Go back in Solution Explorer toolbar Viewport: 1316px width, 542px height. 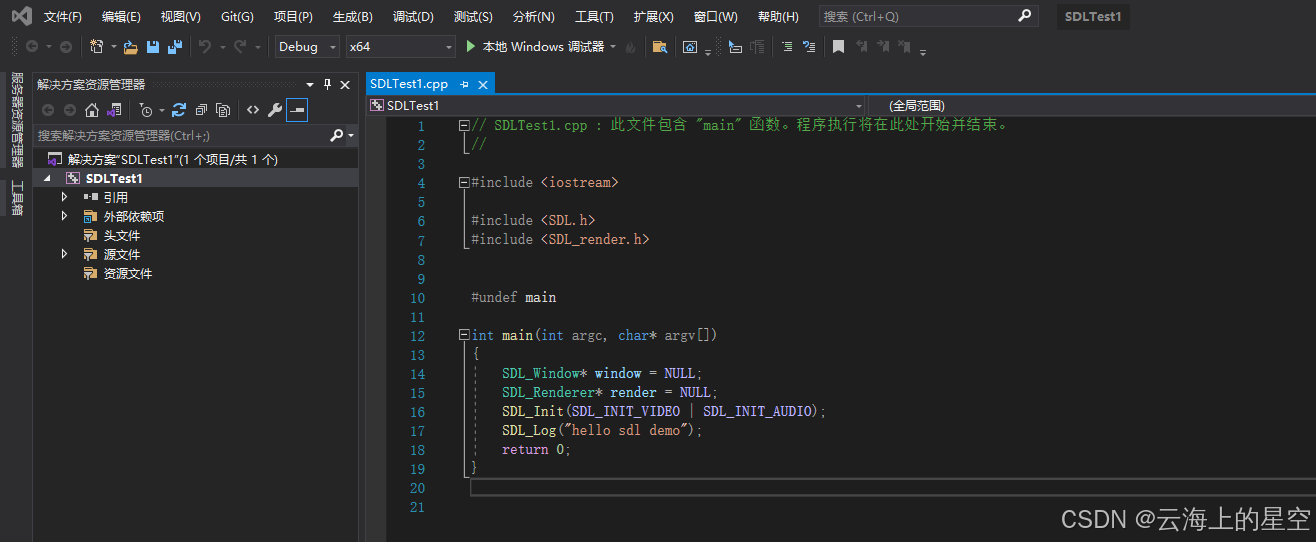click(48, 110)
